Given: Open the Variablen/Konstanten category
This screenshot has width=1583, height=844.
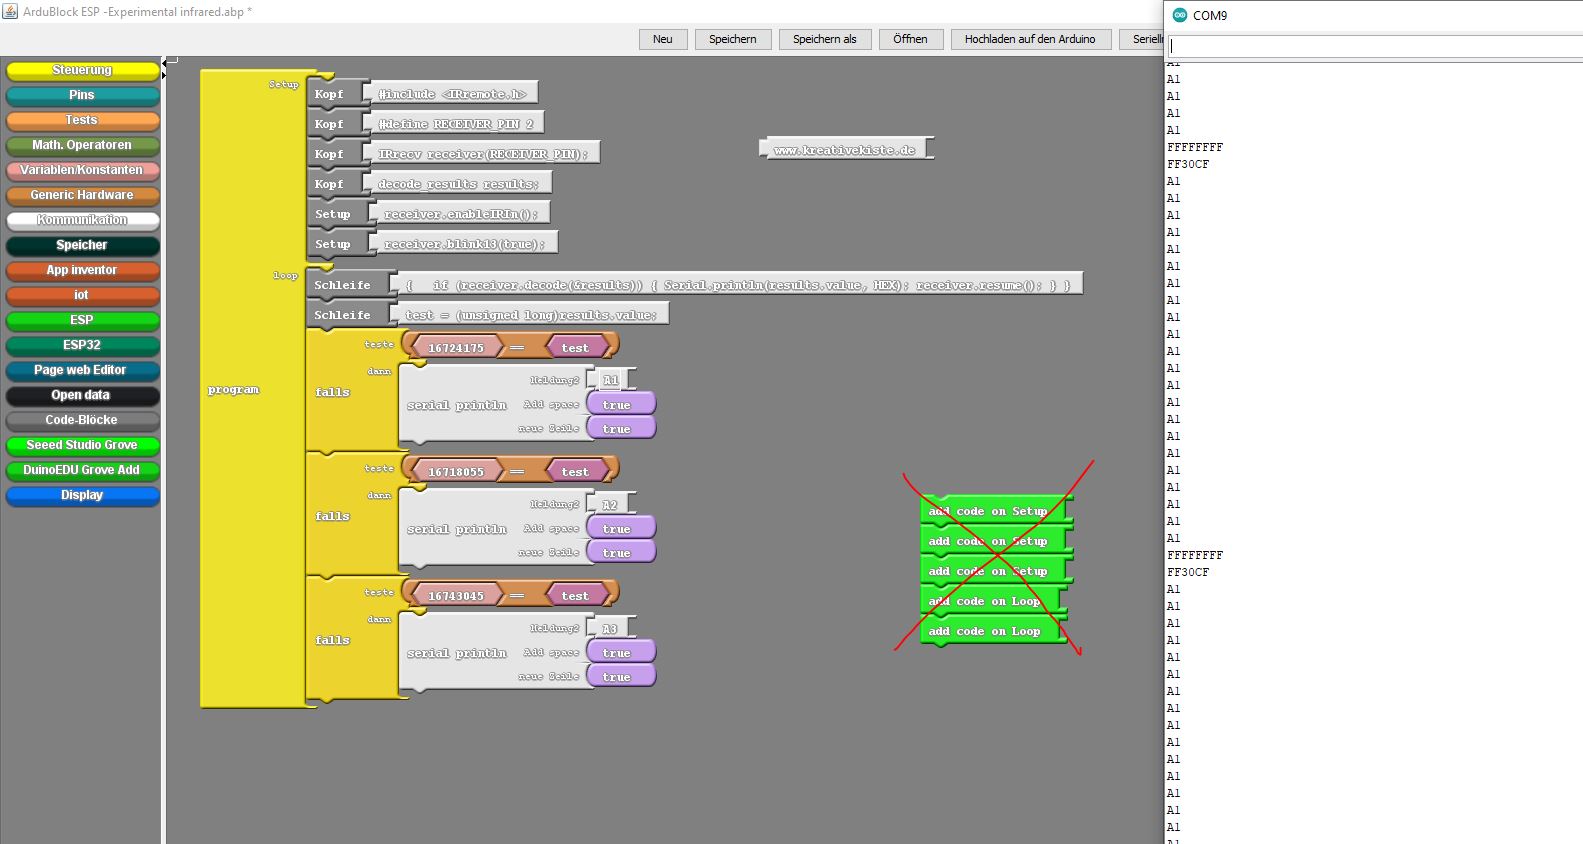Looking at the screenshot, I should tap(82, 170).
